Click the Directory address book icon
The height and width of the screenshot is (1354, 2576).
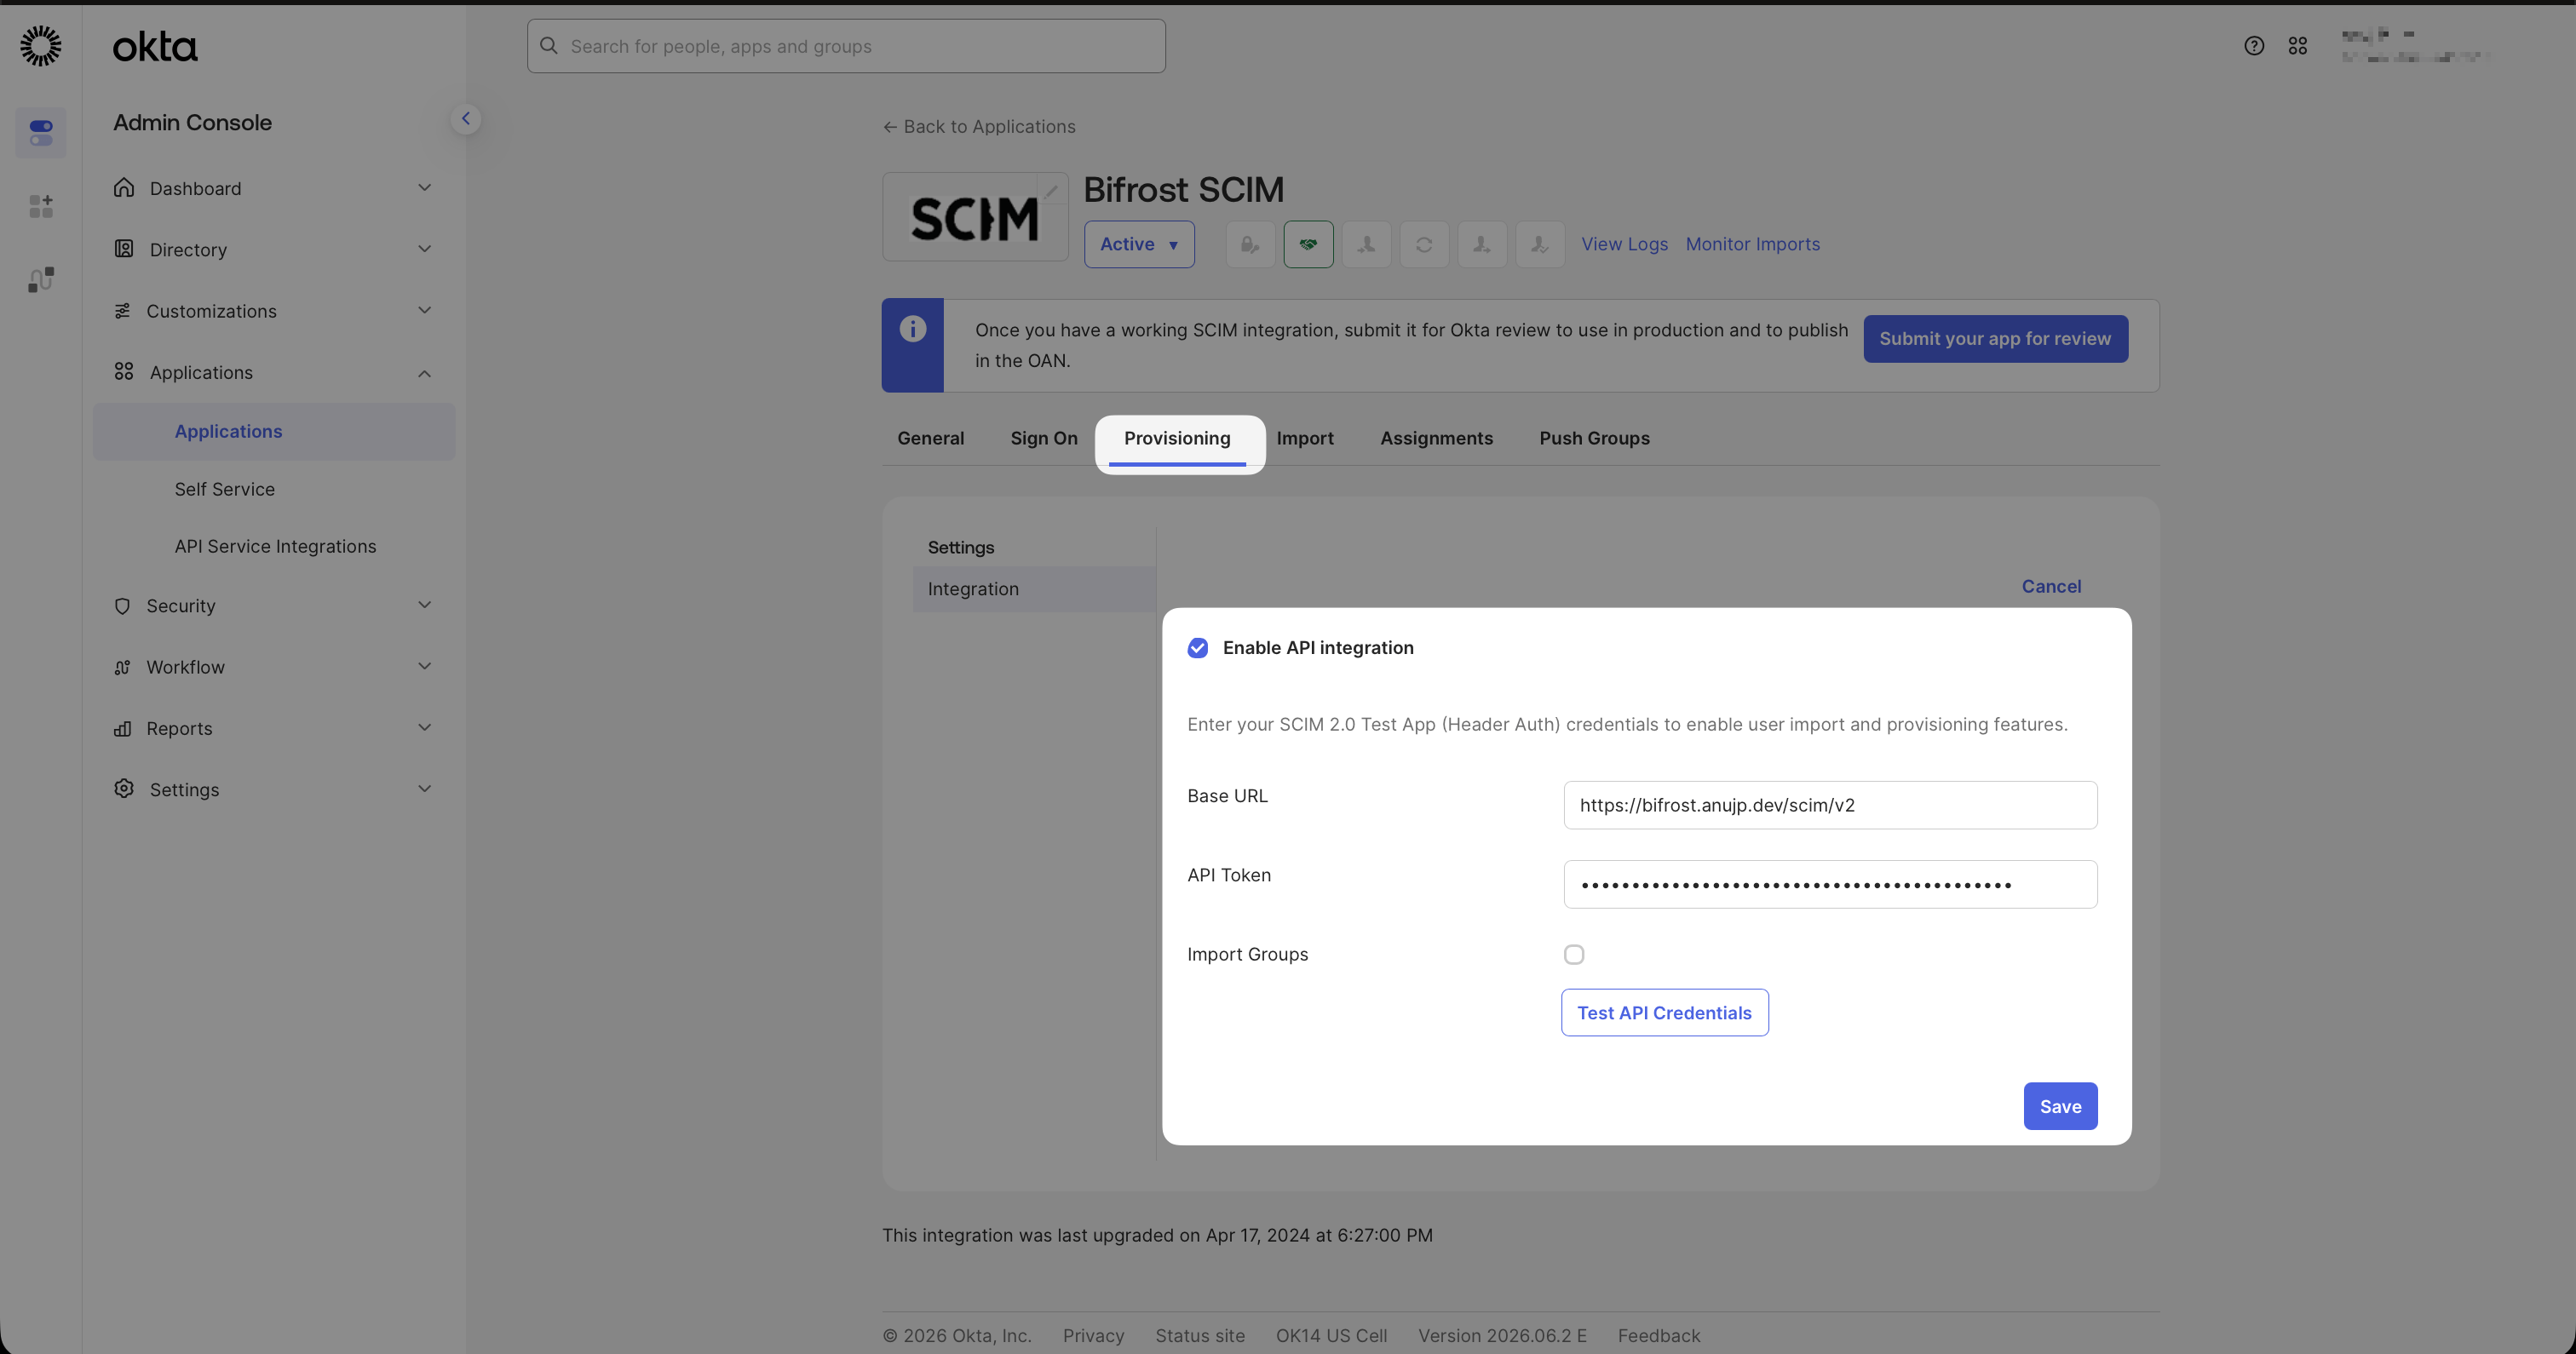pos(124,249)
